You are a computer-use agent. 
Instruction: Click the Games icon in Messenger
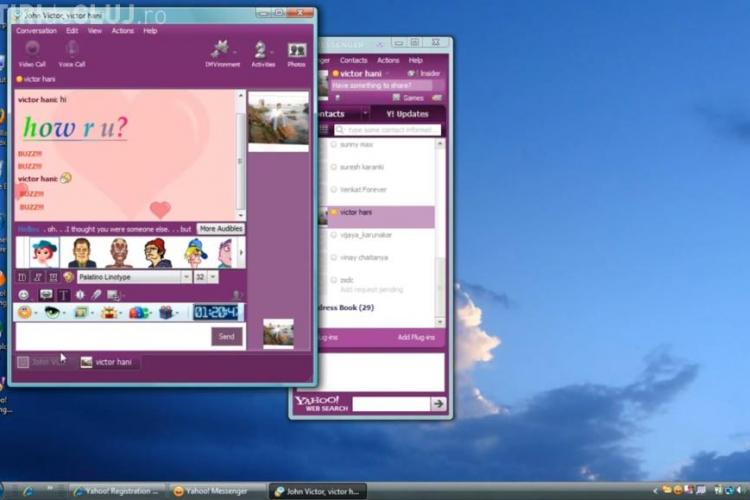pyautogui.click(x=408, y=98)
